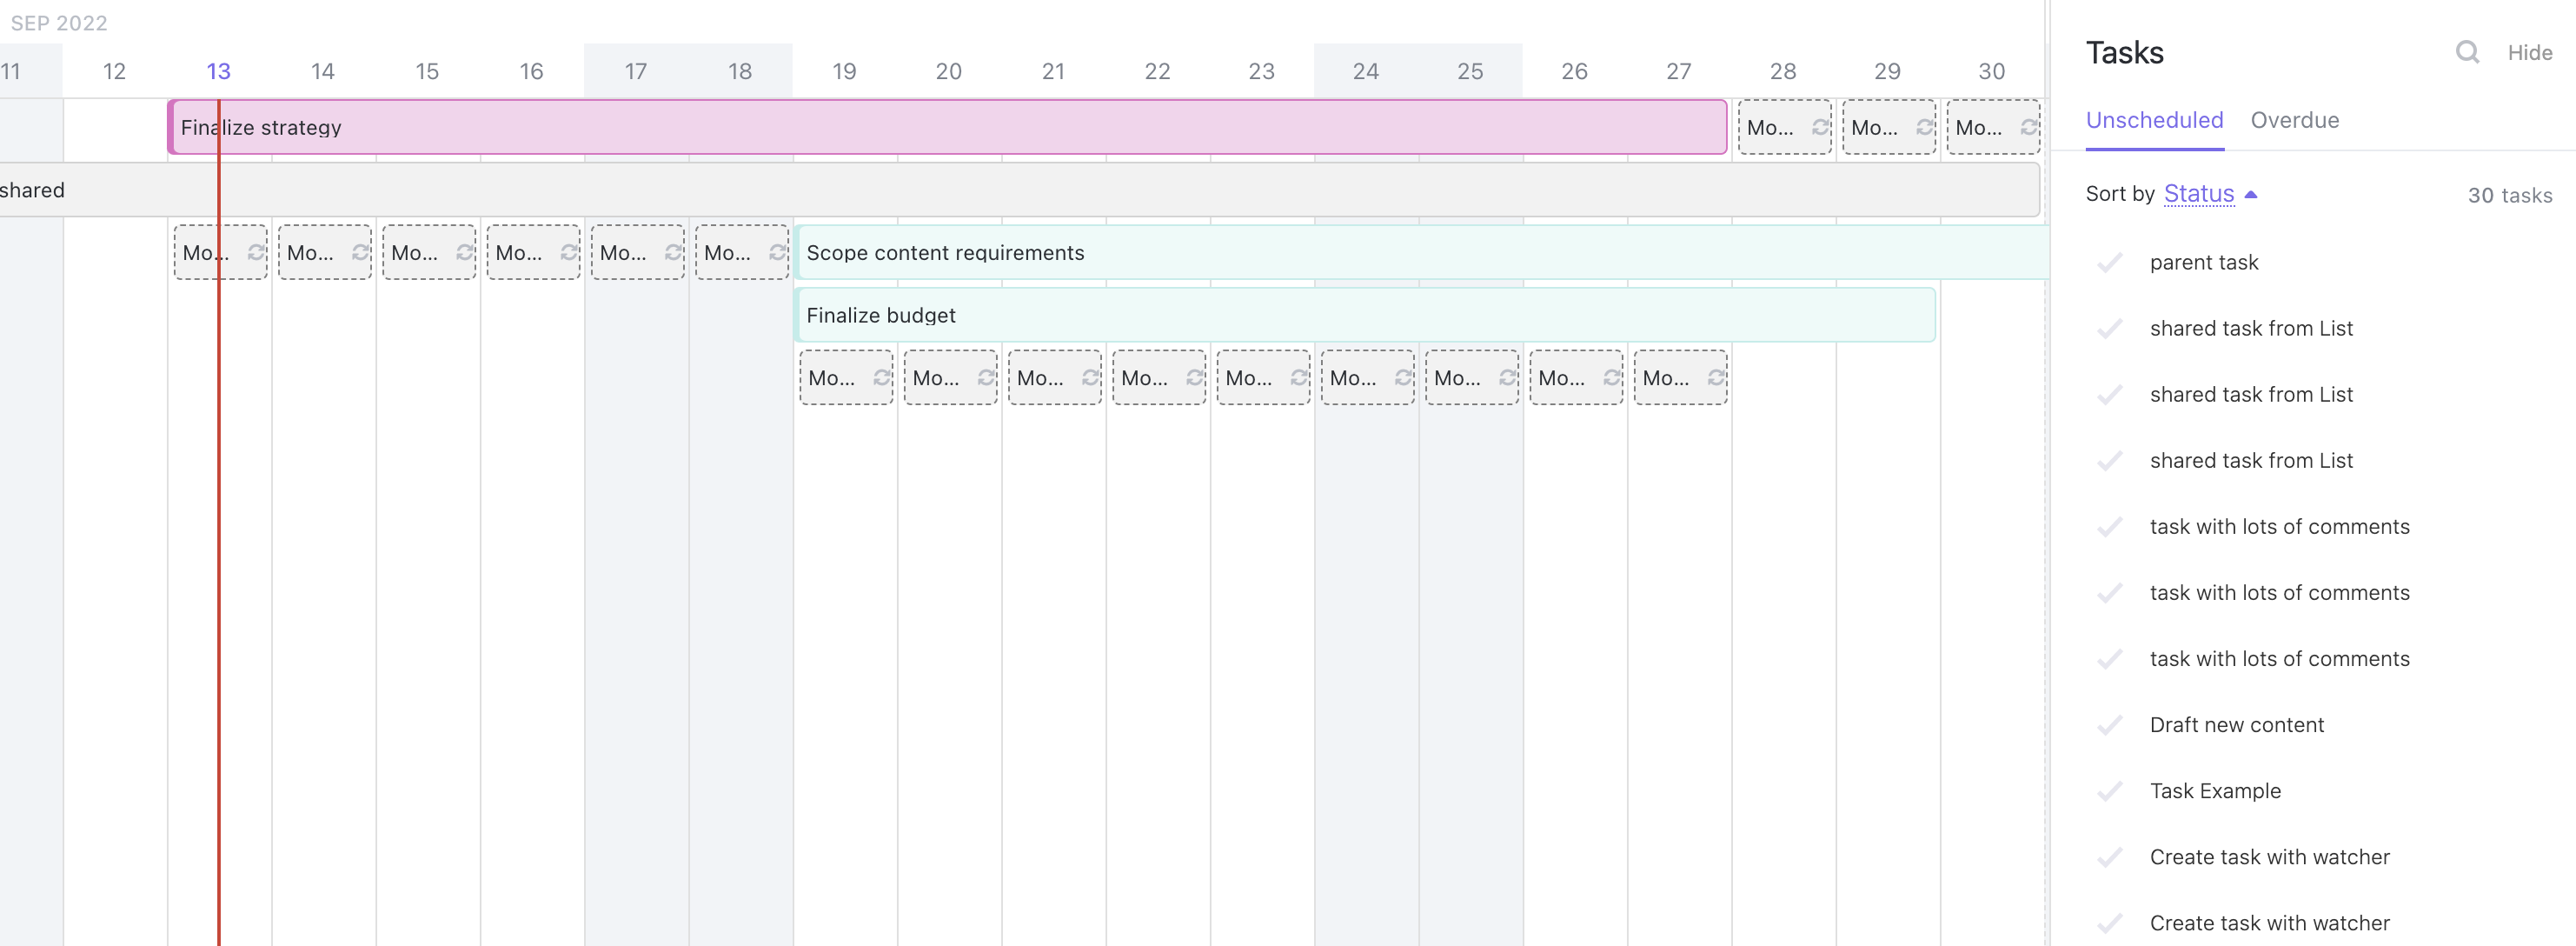Open the 'Finalize budget' timeline bar
2576x946 pixels.
click(x=1365, y=315)
